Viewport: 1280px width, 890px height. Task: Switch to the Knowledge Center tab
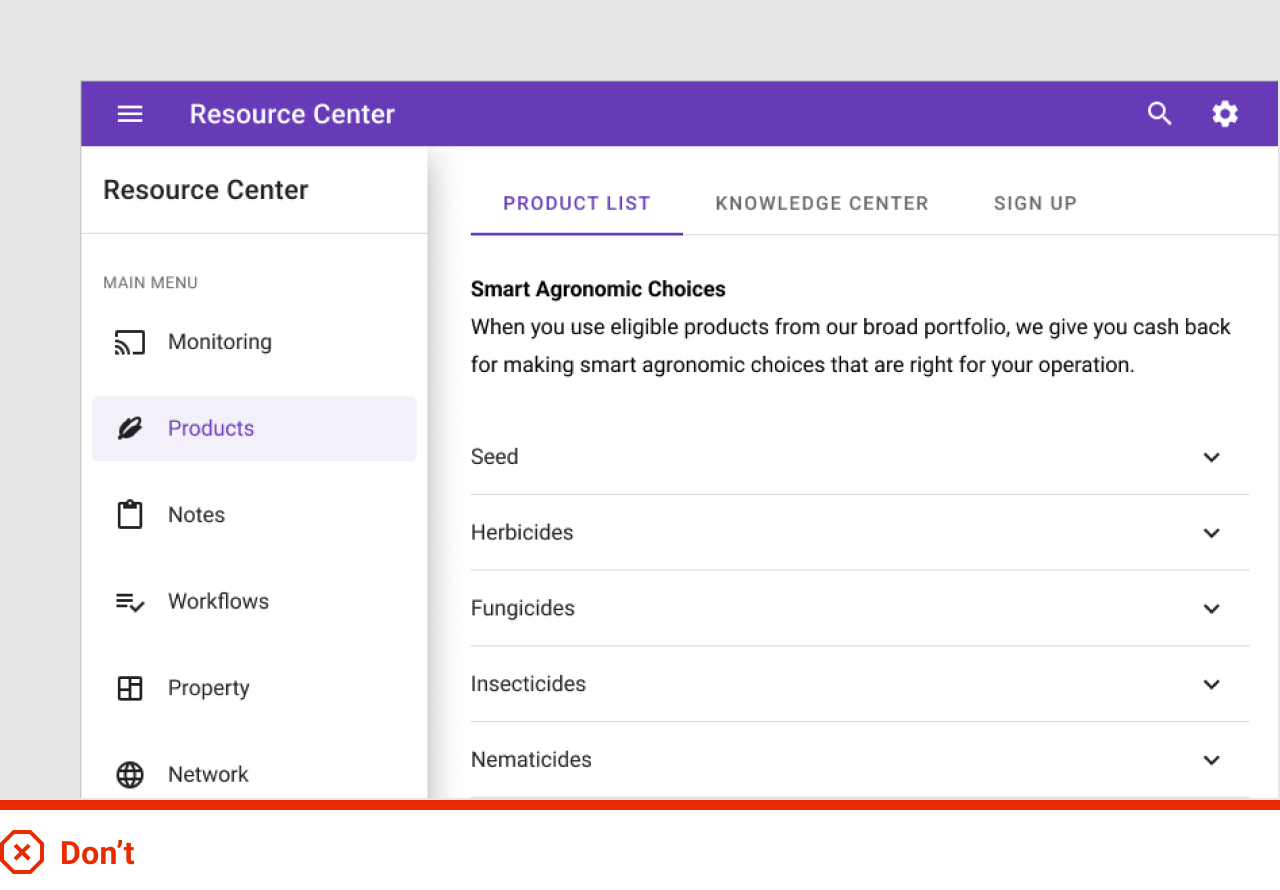coord(822,204)
